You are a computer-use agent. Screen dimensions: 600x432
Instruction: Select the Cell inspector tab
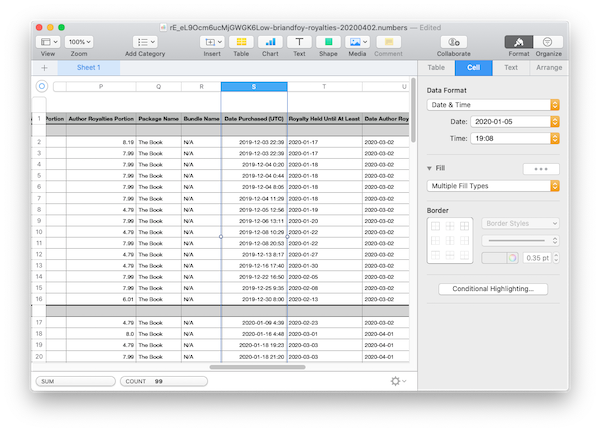tap(473, 68)
